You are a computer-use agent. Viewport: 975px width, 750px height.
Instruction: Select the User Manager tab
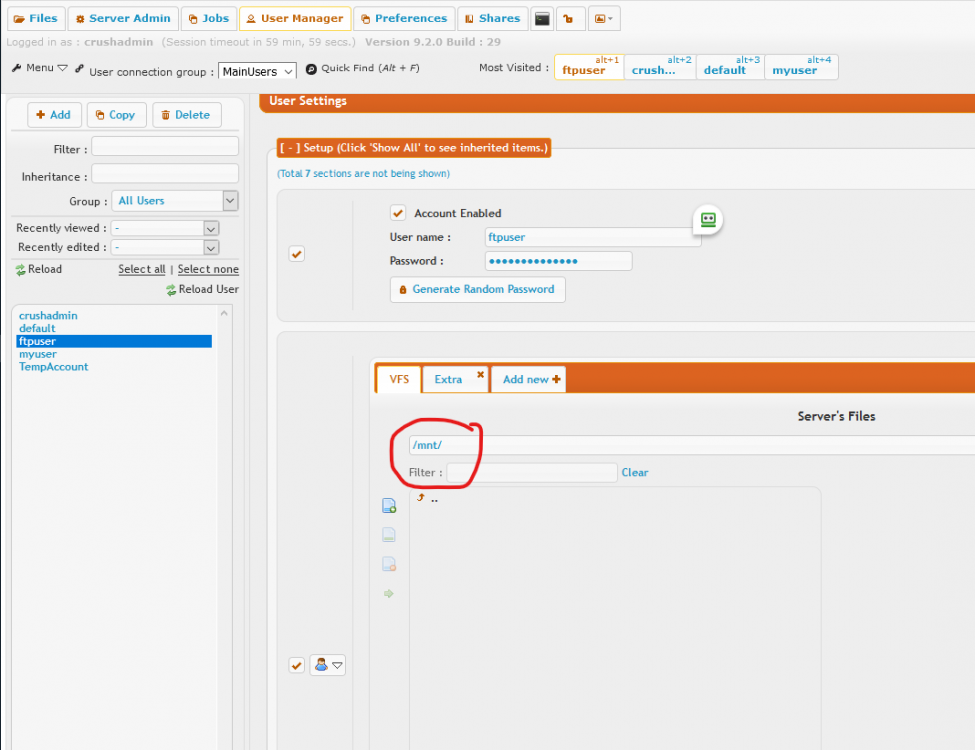[x=295, y=19]
